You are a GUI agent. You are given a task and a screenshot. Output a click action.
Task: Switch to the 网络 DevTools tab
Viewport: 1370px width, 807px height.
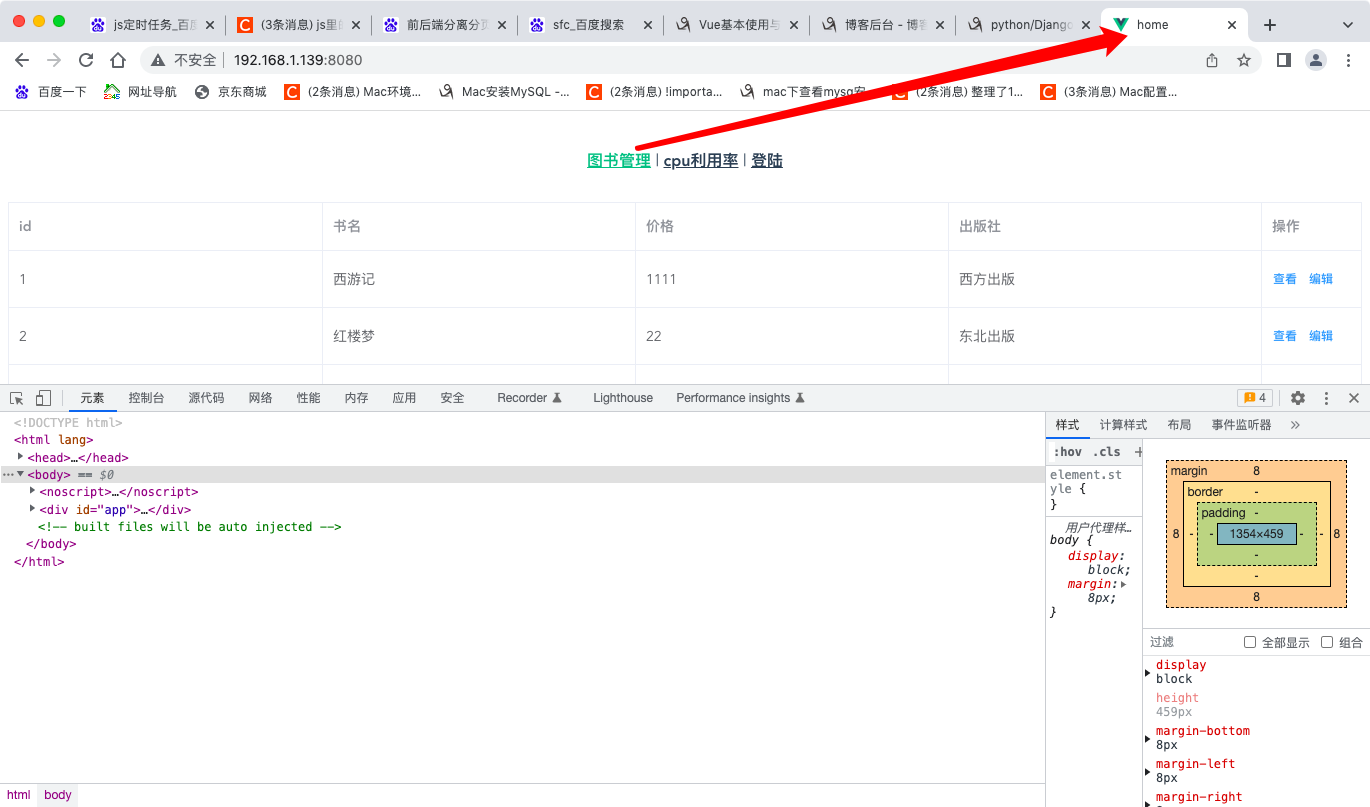coord(260,398)
